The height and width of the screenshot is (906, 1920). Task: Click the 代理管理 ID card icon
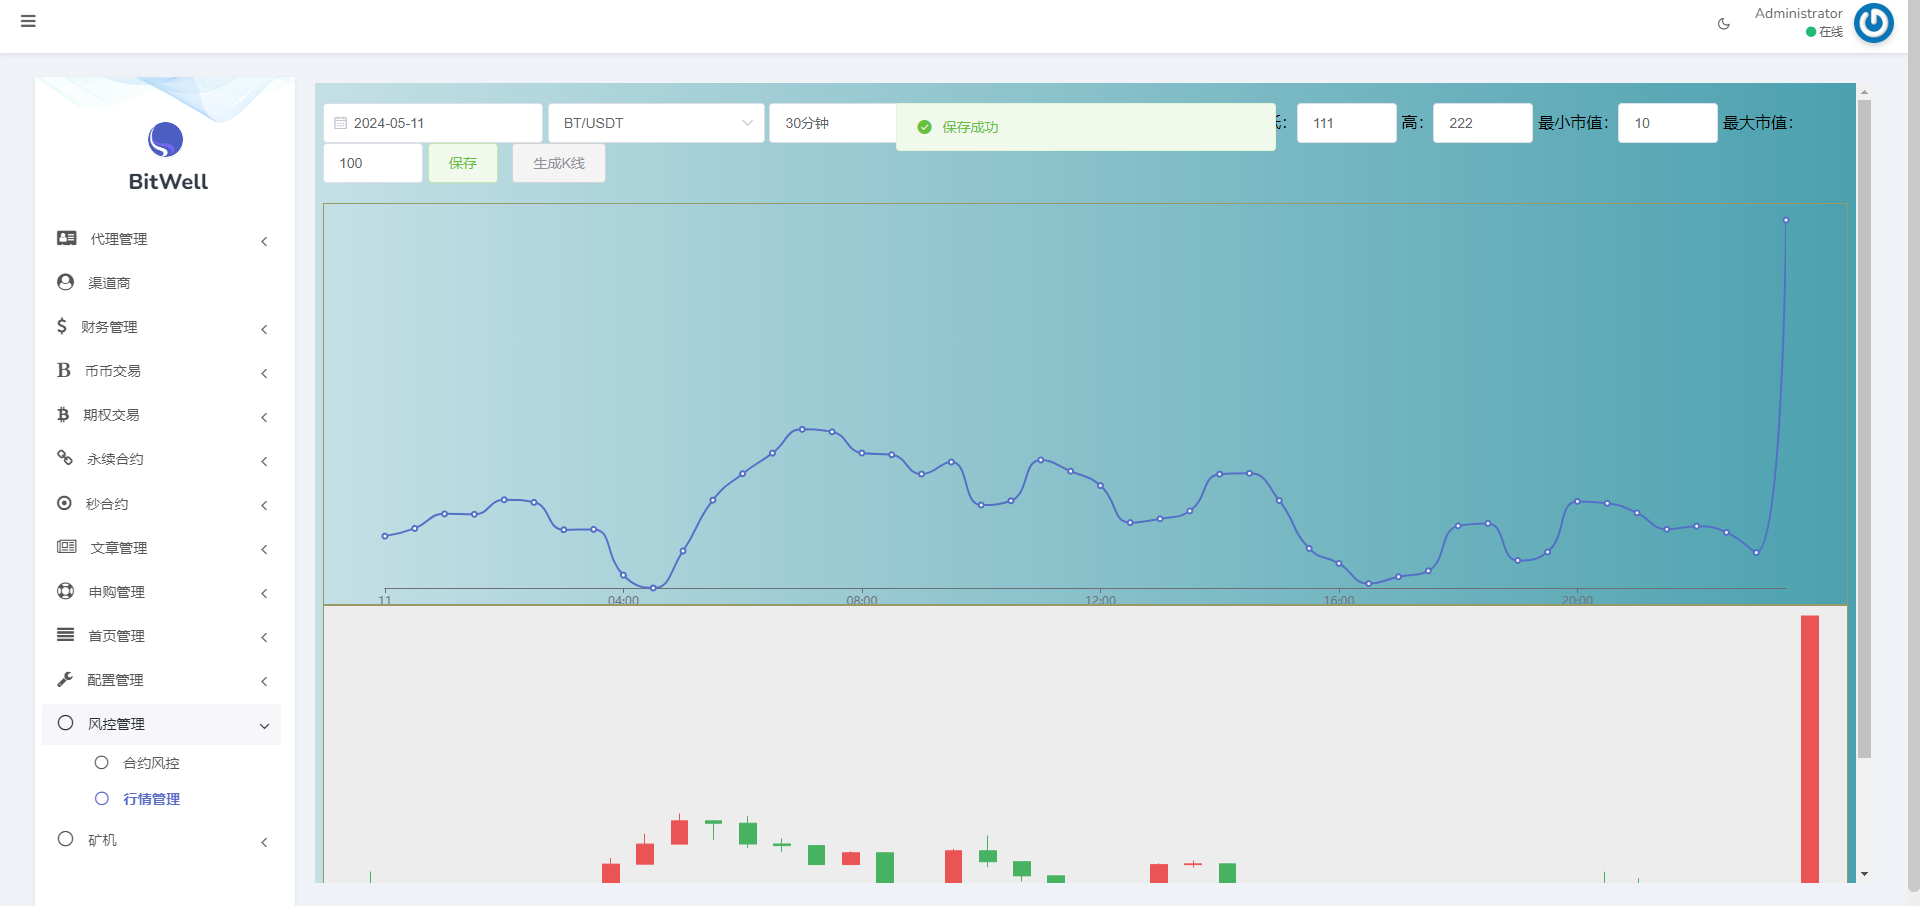coord(67,238)
